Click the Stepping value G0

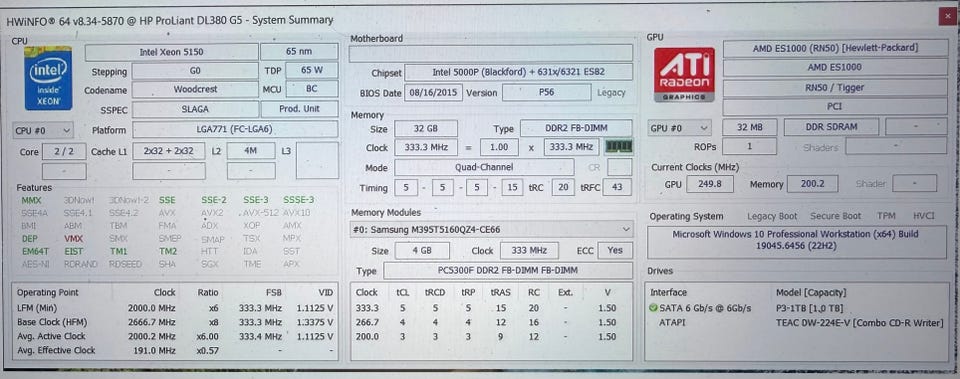(195, 71)
